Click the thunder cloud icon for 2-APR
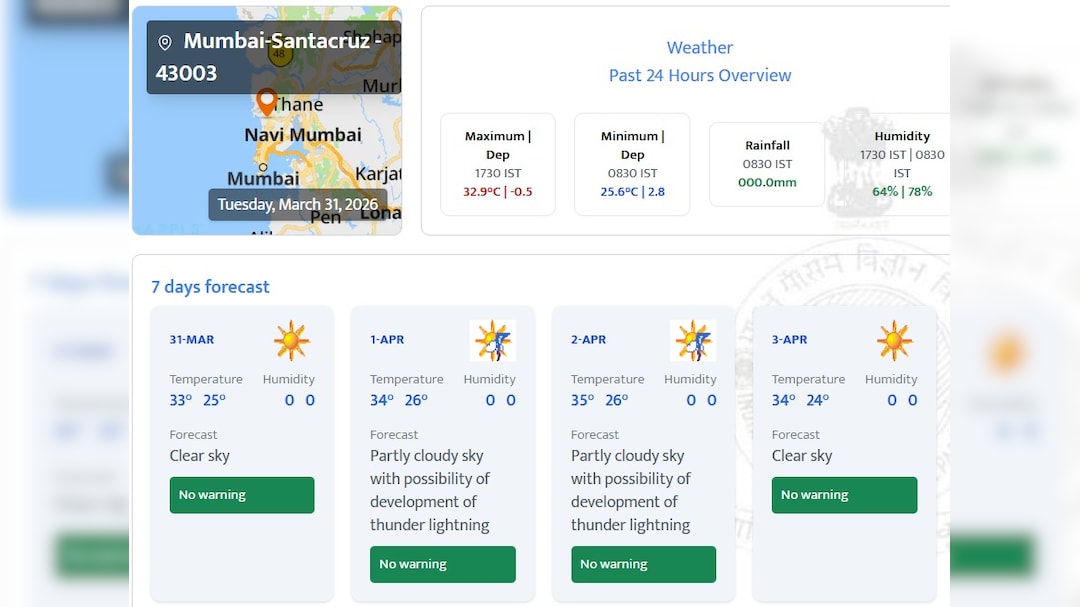 (693, 341)
